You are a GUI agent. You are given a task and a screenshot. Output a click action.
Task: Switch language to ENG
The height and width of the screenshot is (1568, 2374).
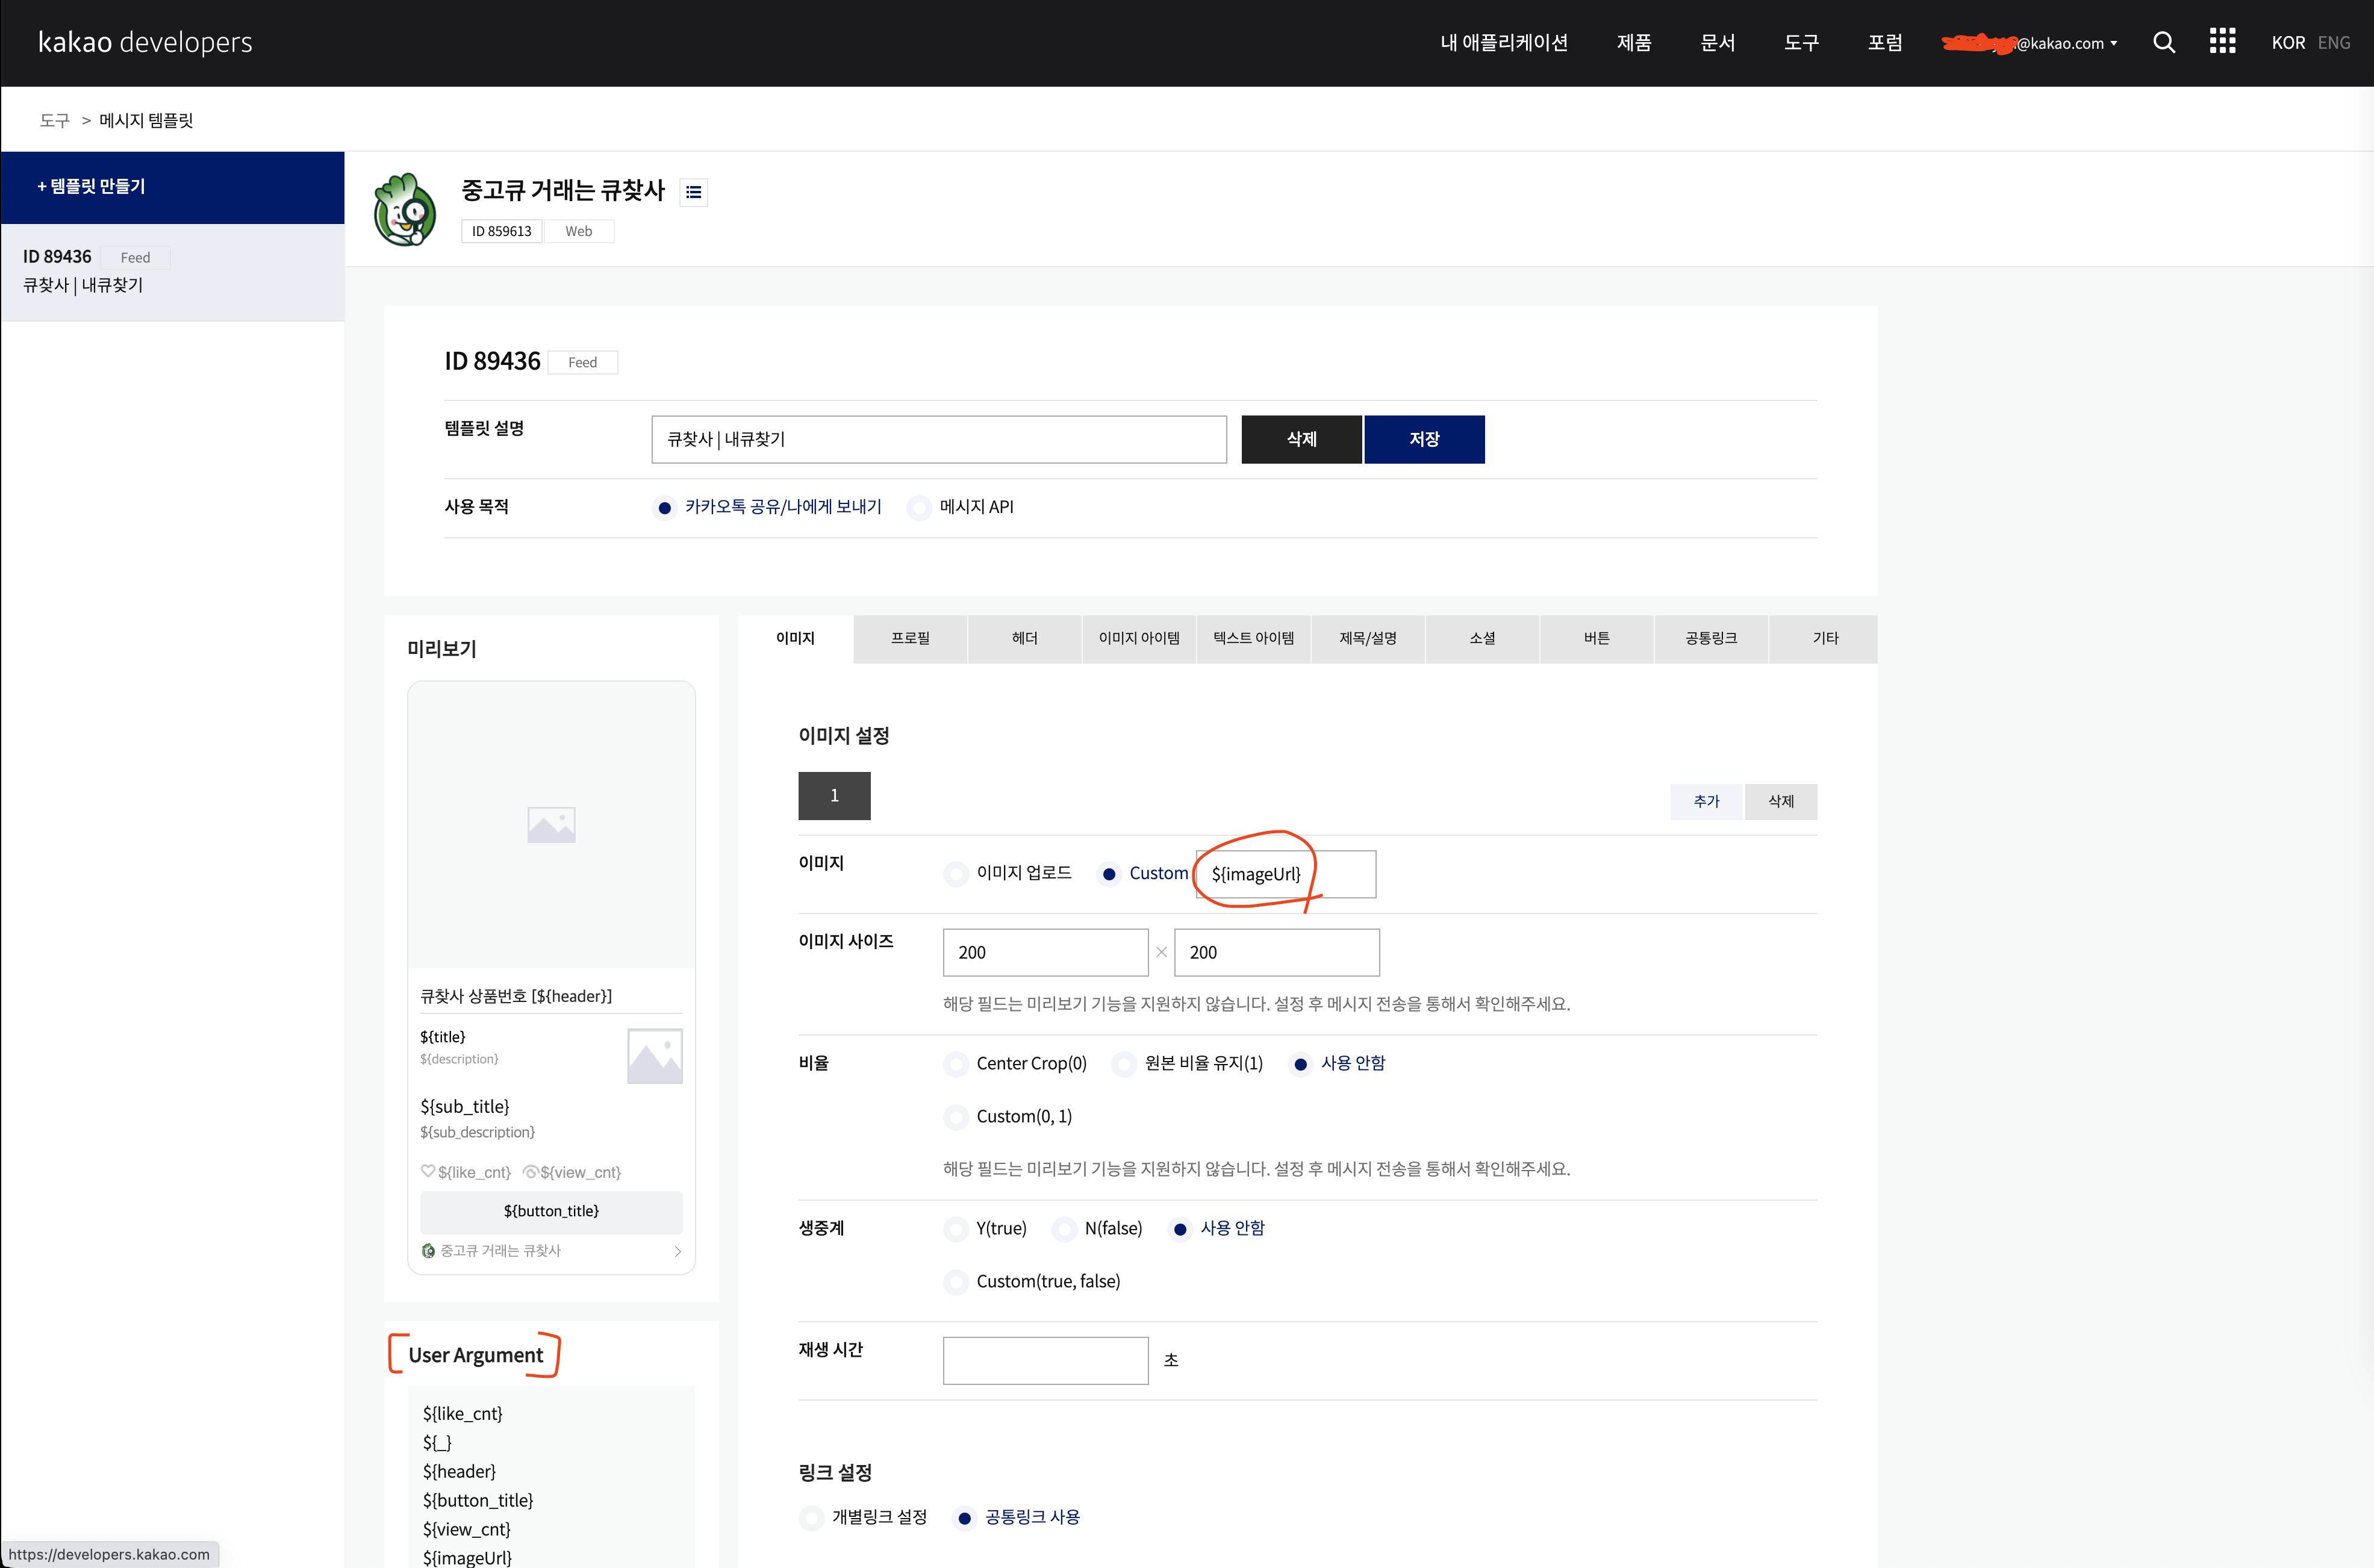click(x=2333, y=42)
